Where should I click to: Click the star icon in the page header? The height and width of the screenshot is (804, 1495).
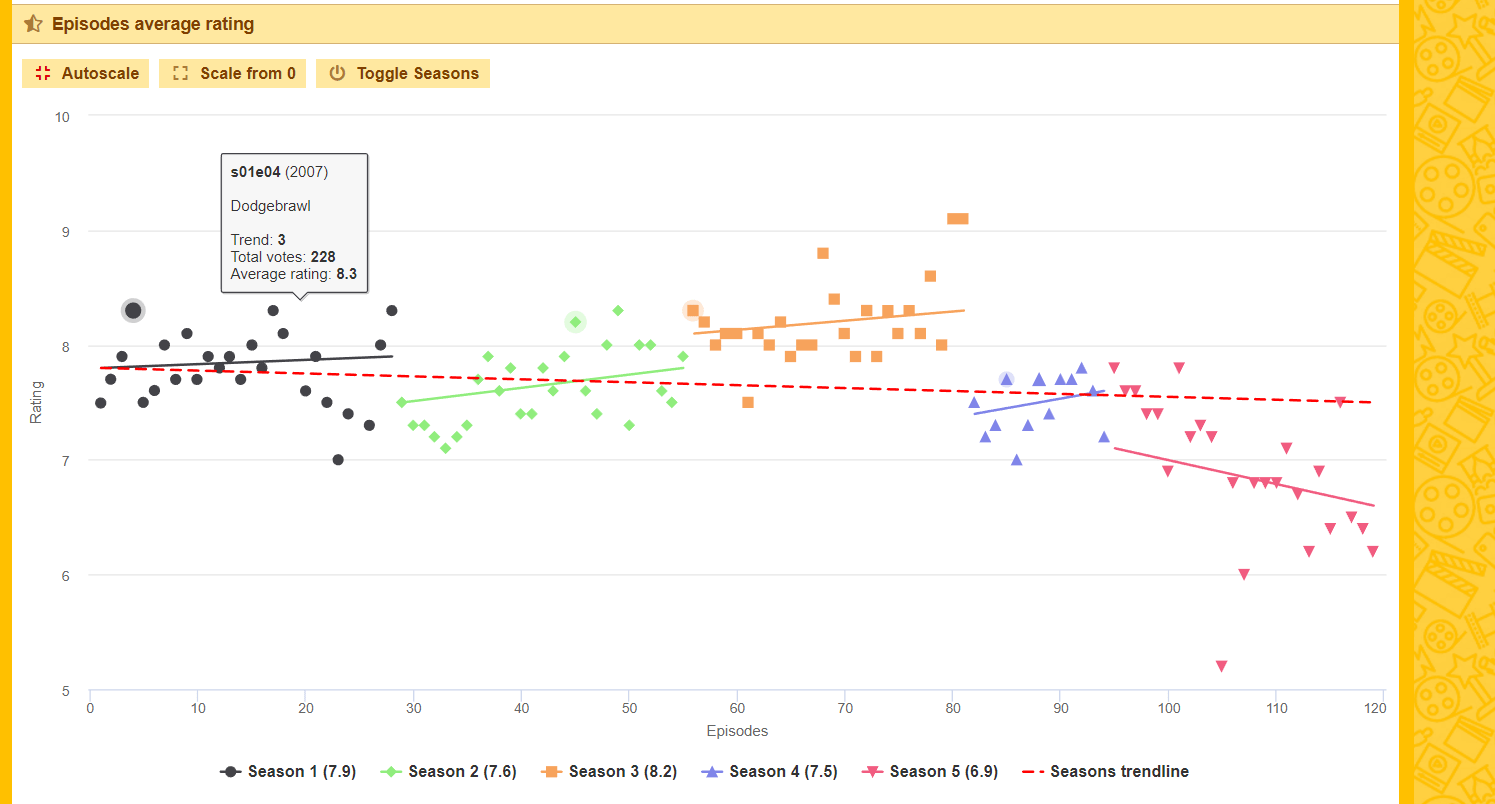coord(33,23)
